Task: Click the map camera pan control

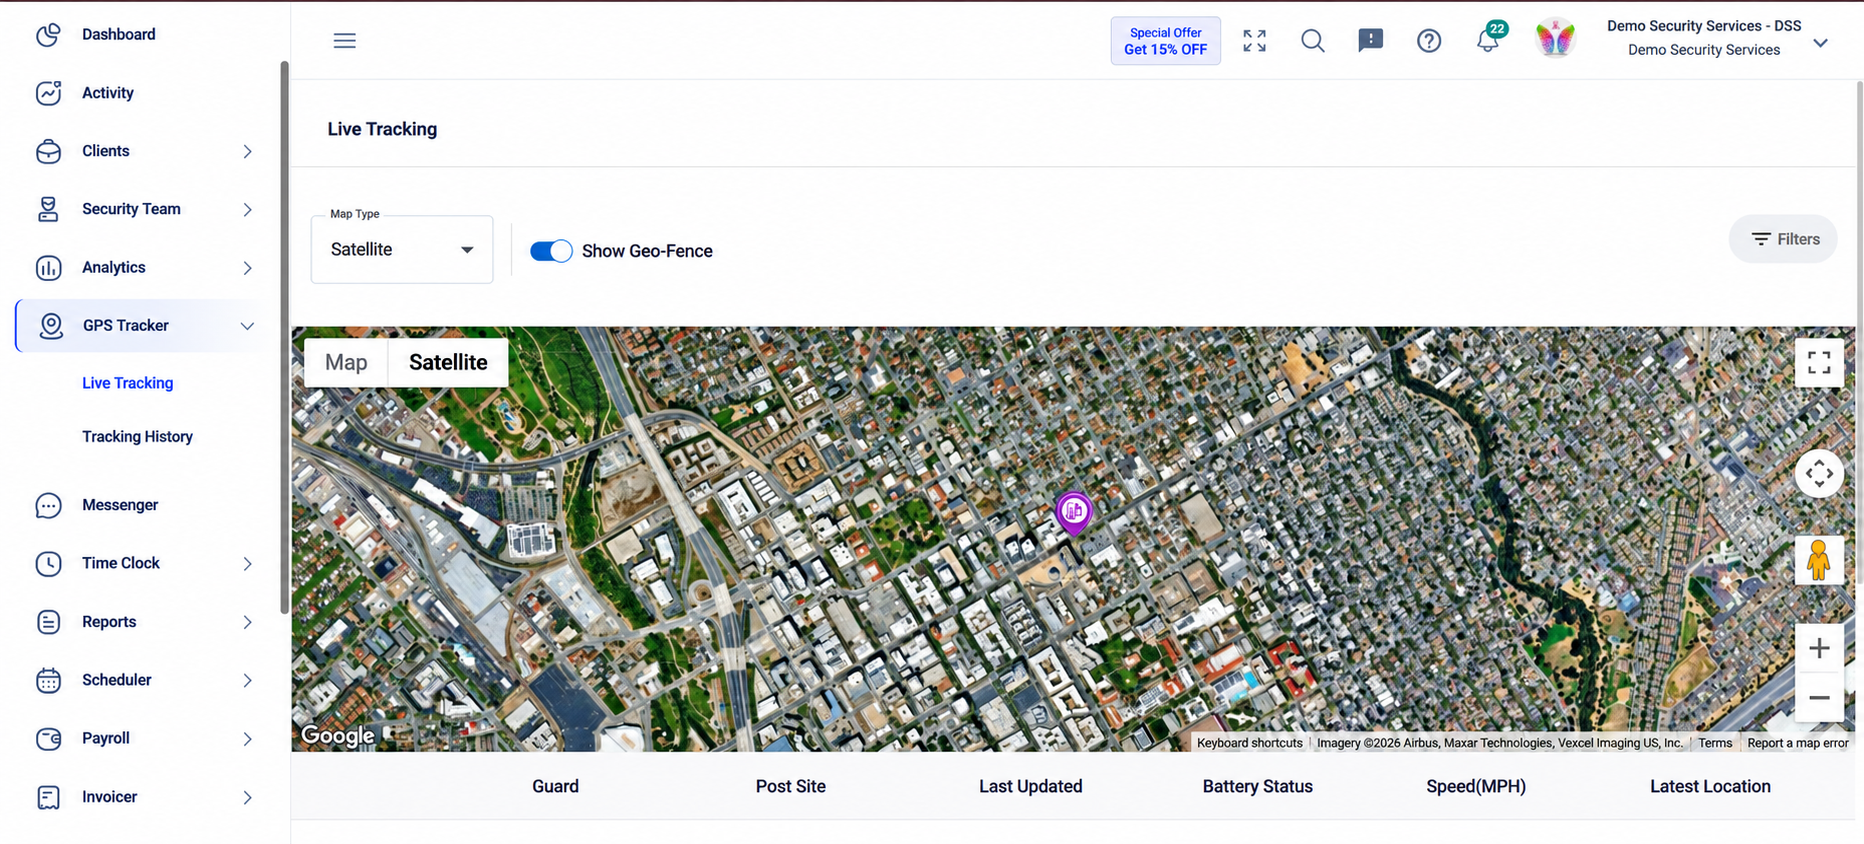Action: pyautogui.click(x=1819, y=474)
